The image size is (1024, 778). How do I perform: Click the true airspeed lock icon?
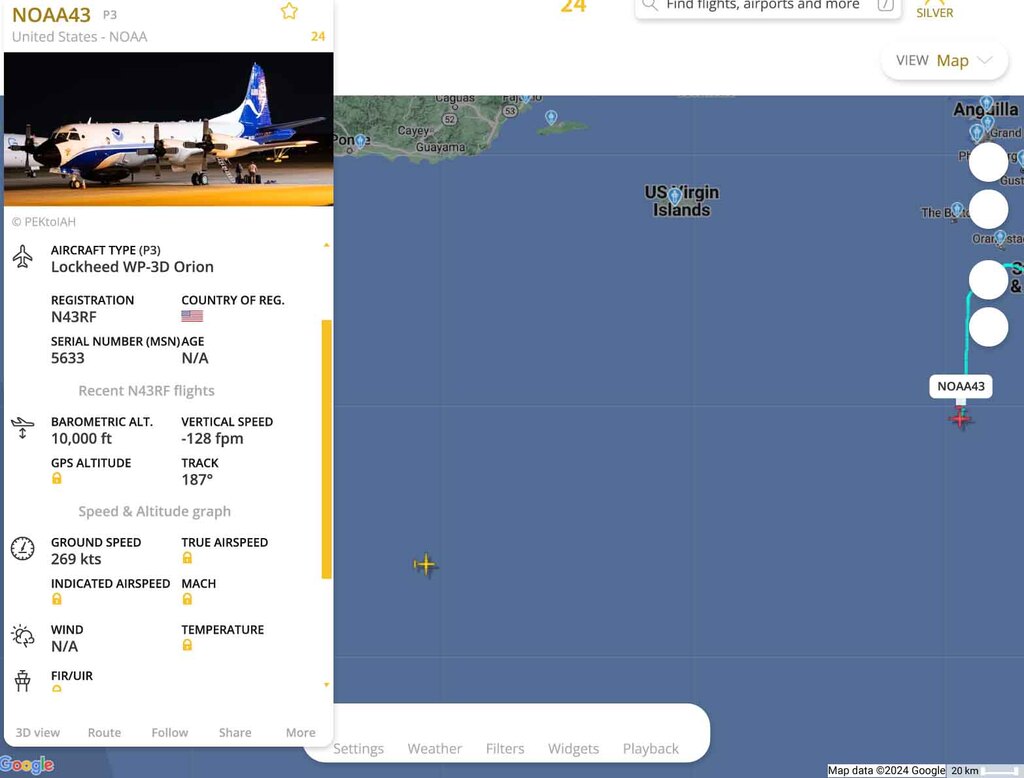187,558
